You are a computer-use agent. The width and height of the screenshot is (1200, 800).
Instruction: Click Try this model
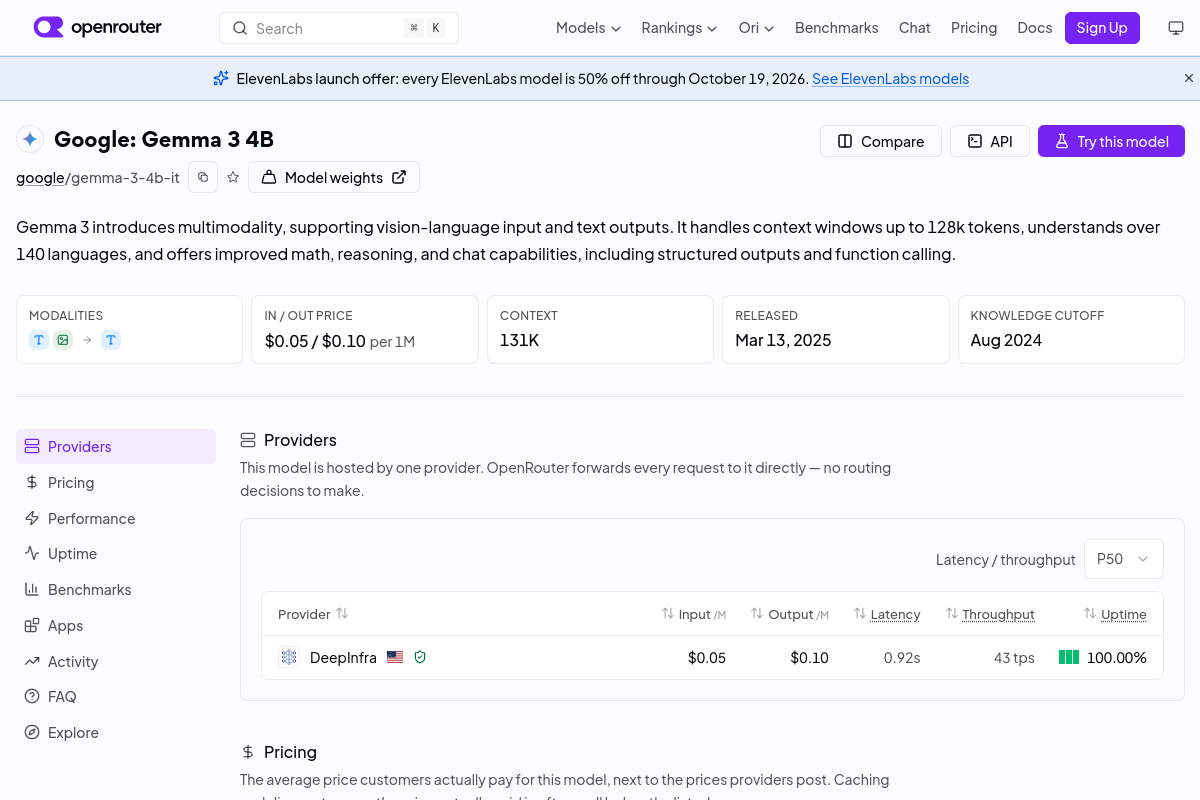click(1111, 141)
